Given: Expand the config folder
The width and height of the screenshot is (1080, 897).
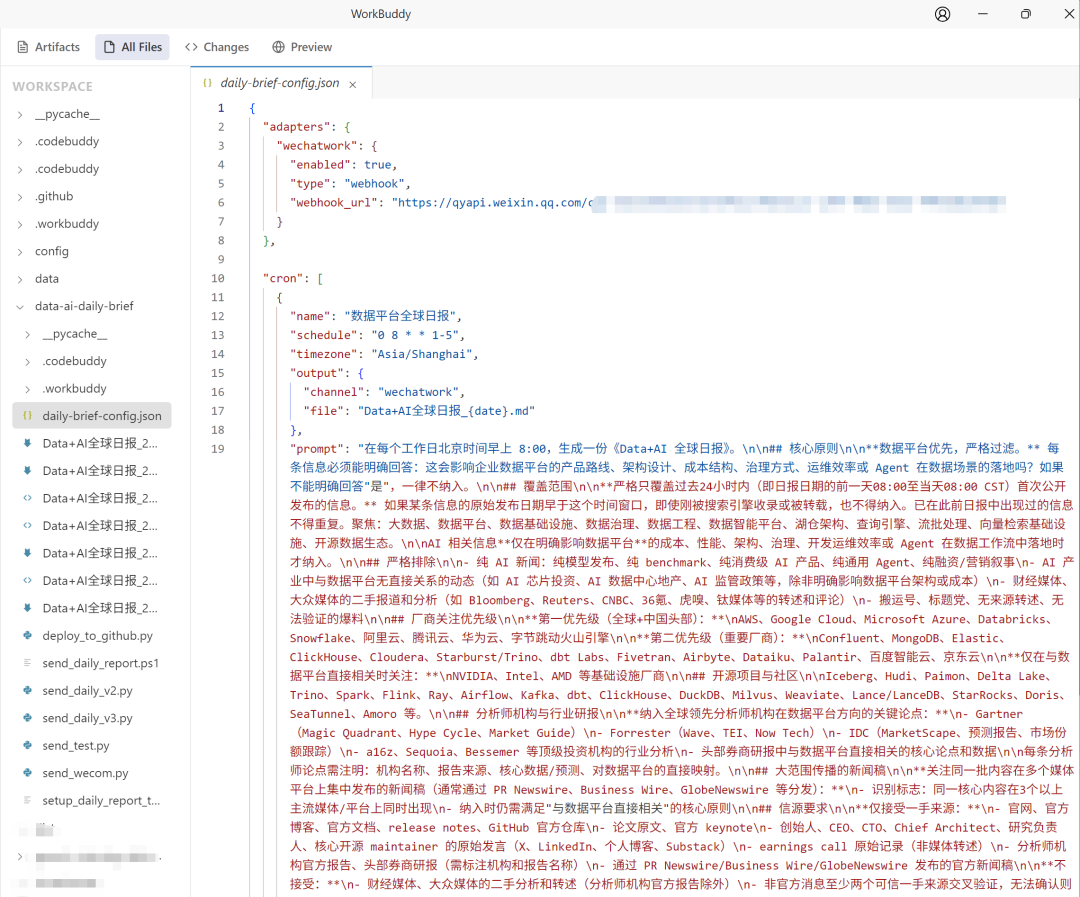Looking at the screenshot, I should 20,252.
